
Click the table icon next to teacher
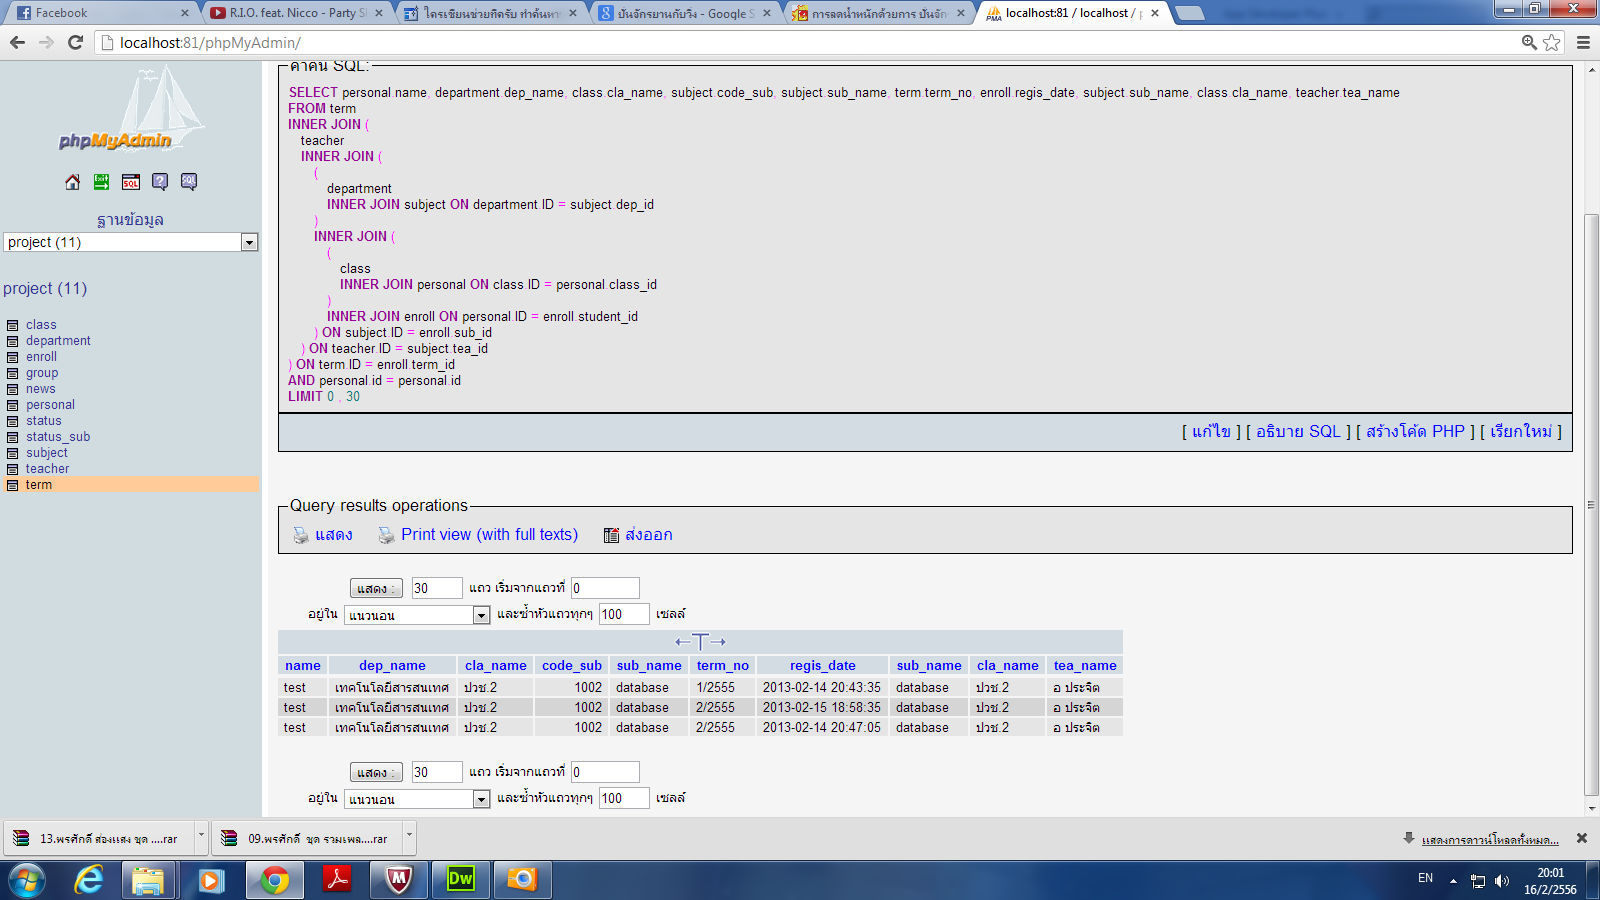[13, 469]
